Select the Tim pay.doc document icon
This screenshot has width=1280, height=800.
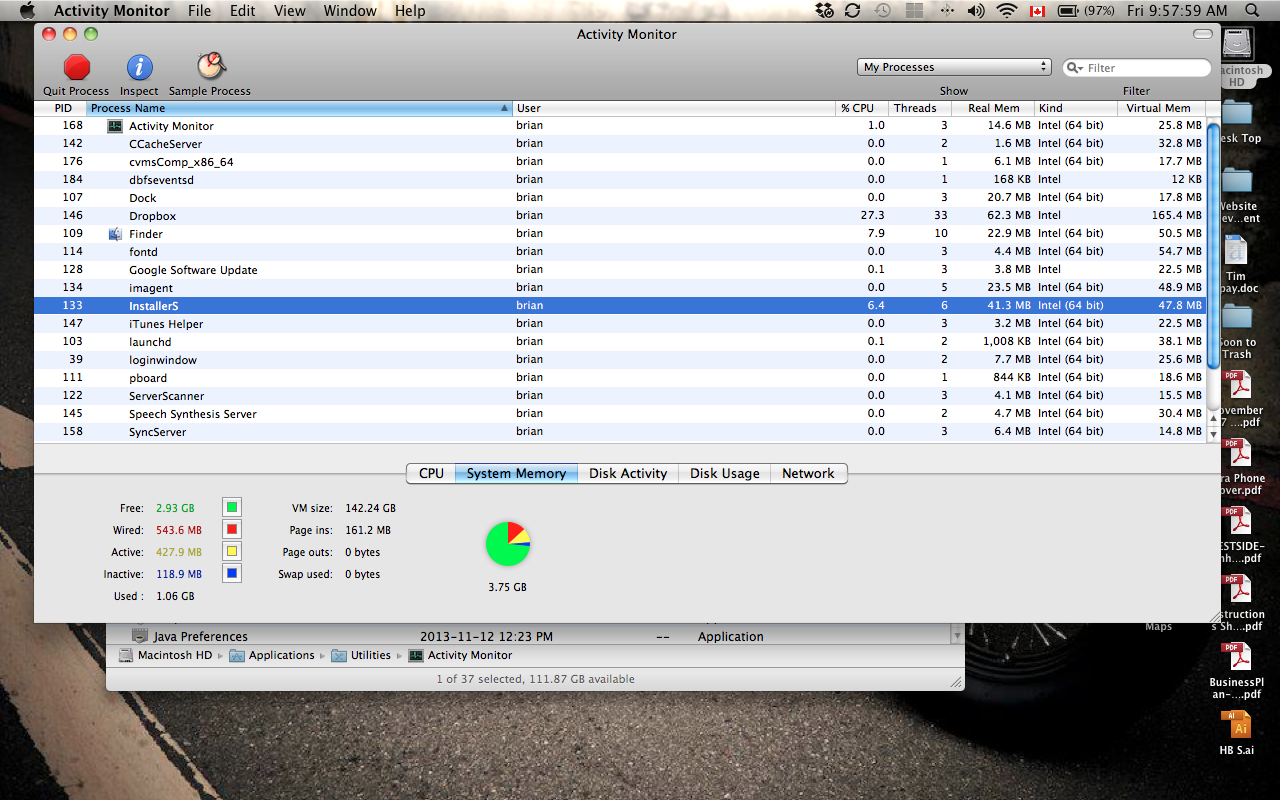[x=1237, y=251]
